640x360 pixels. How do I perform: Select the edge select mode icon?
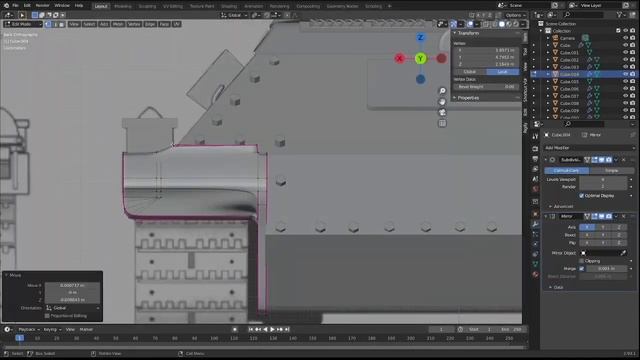[56, 24]
